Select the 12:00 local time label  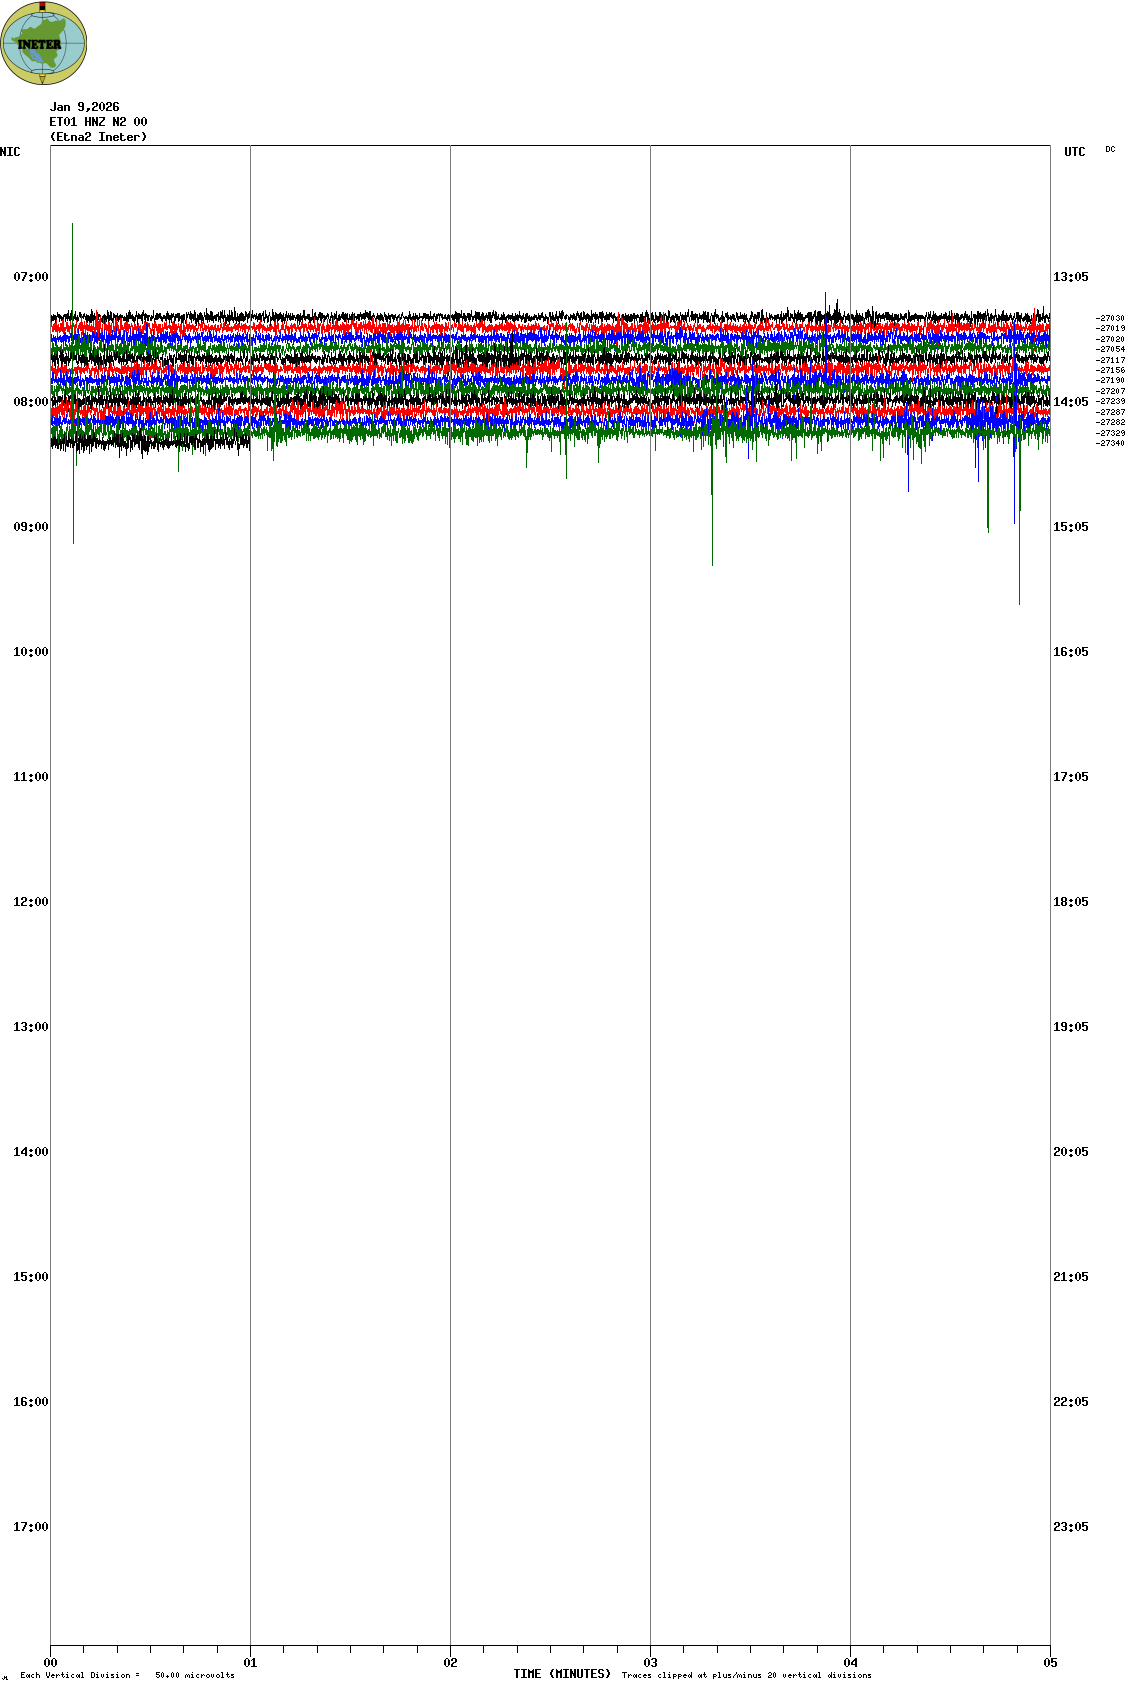(x=30, y=902)
